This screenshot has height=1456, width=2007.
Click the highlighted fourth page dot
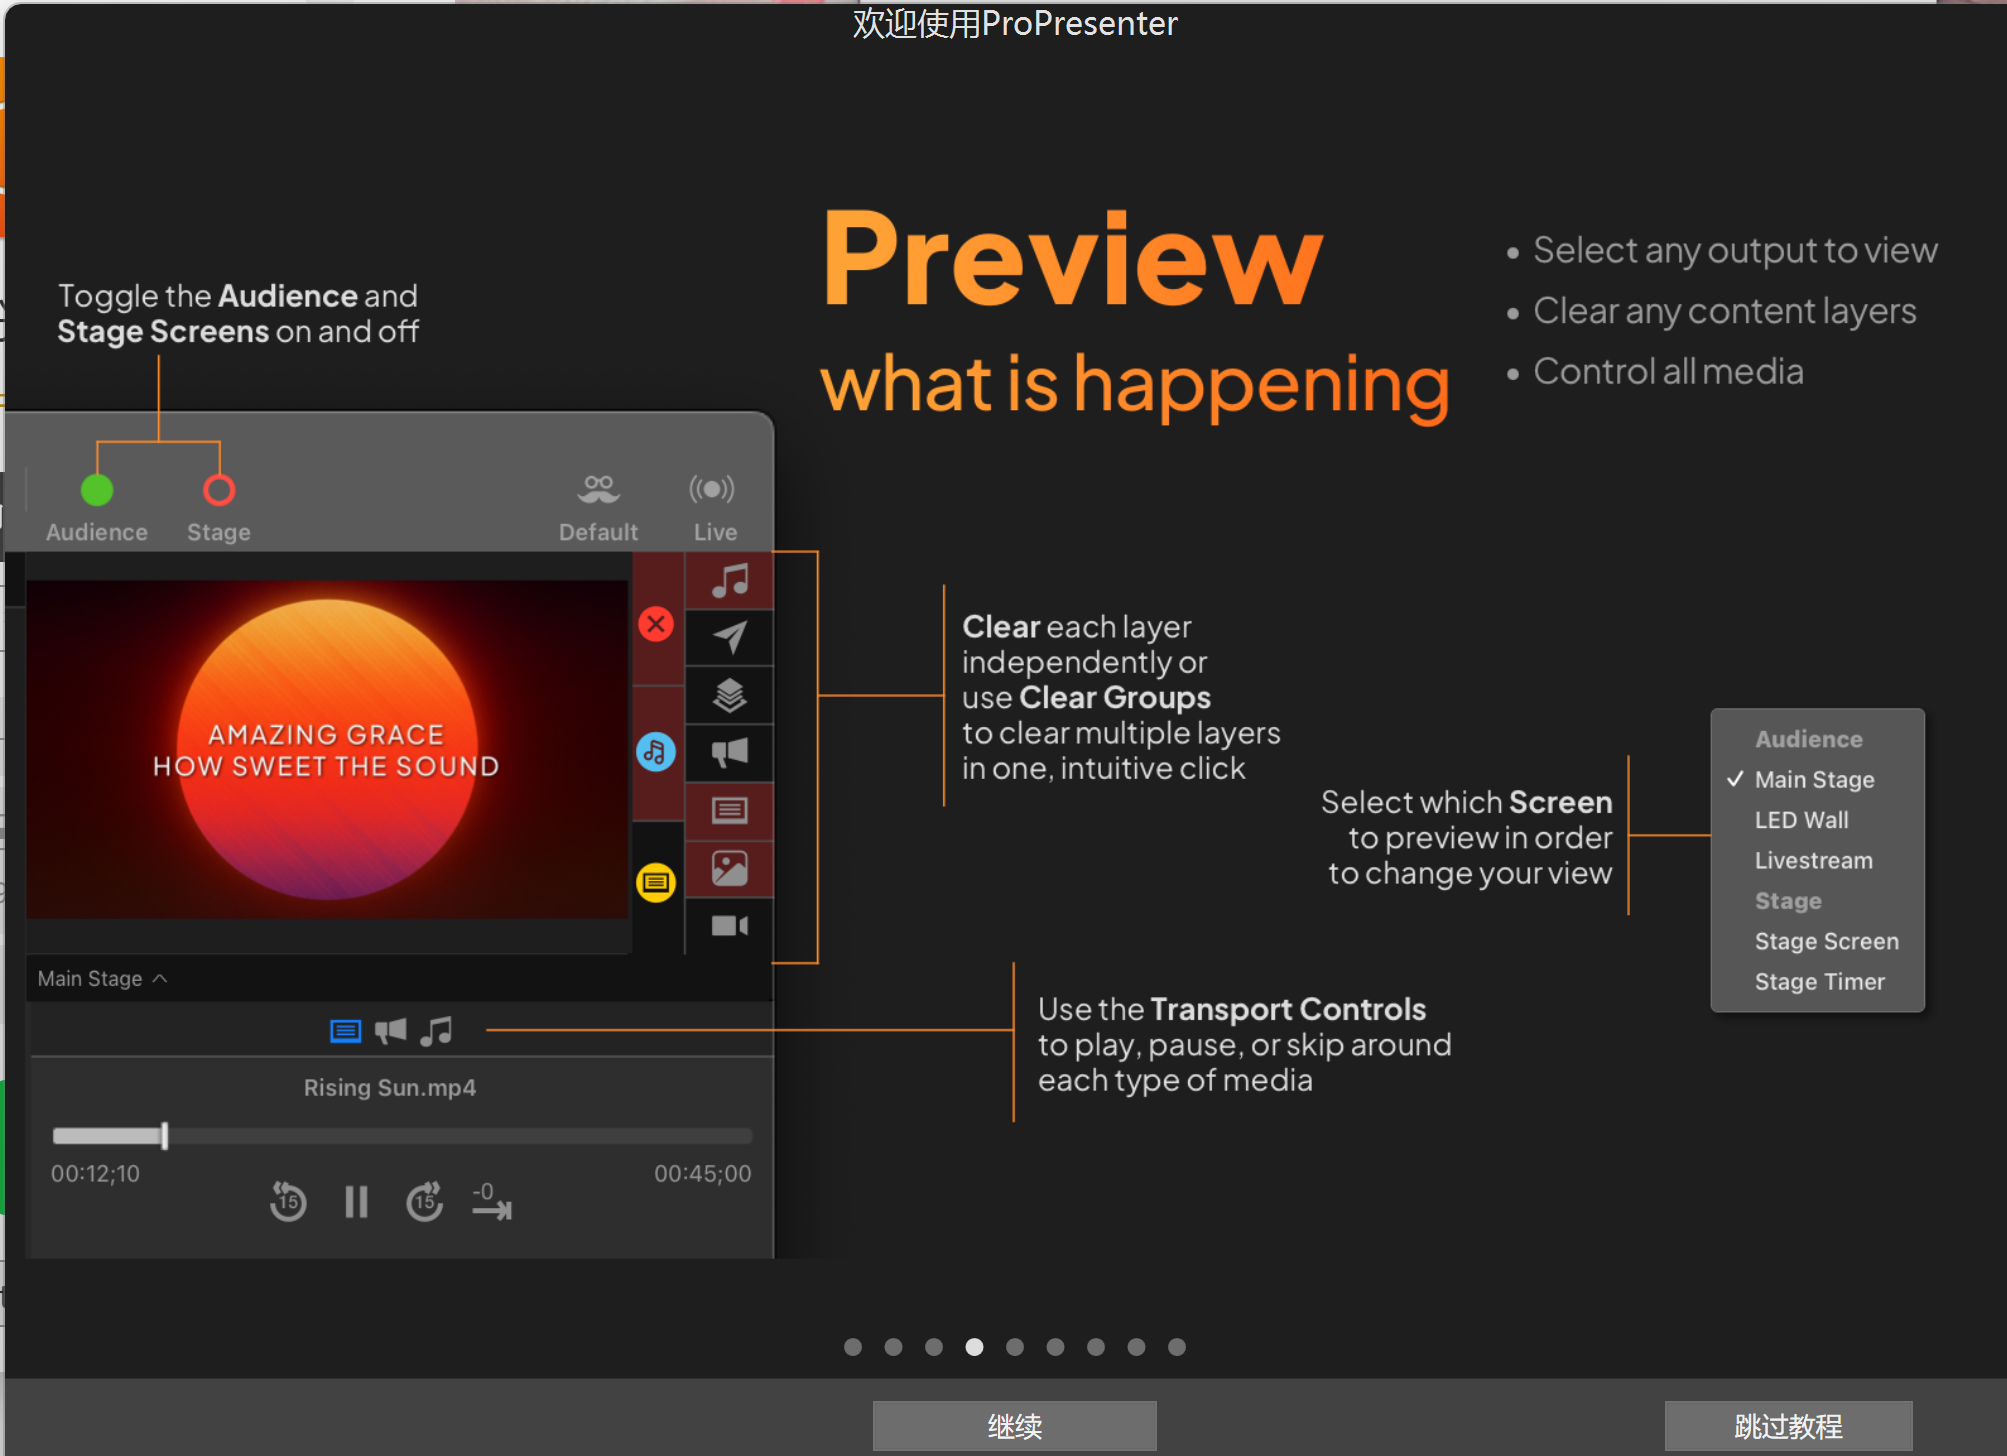(x=974, y=1347)
